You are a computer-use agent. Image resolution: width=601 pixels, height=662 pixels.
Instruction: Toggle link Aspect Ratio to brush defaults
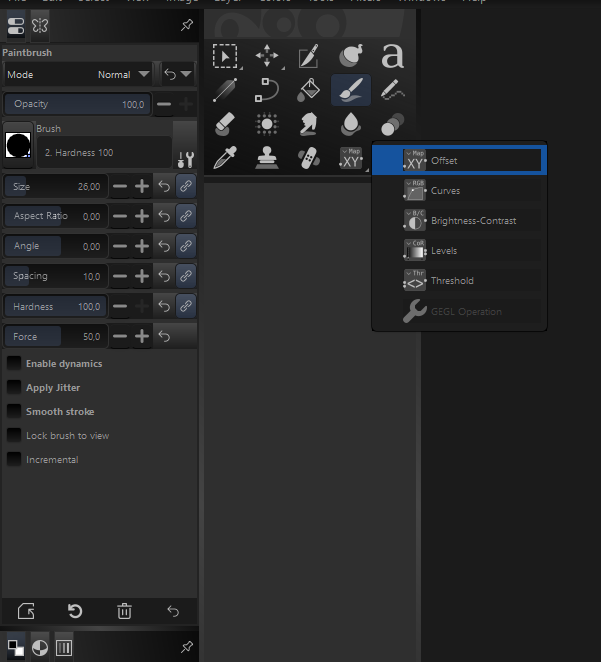pos(186,216)
